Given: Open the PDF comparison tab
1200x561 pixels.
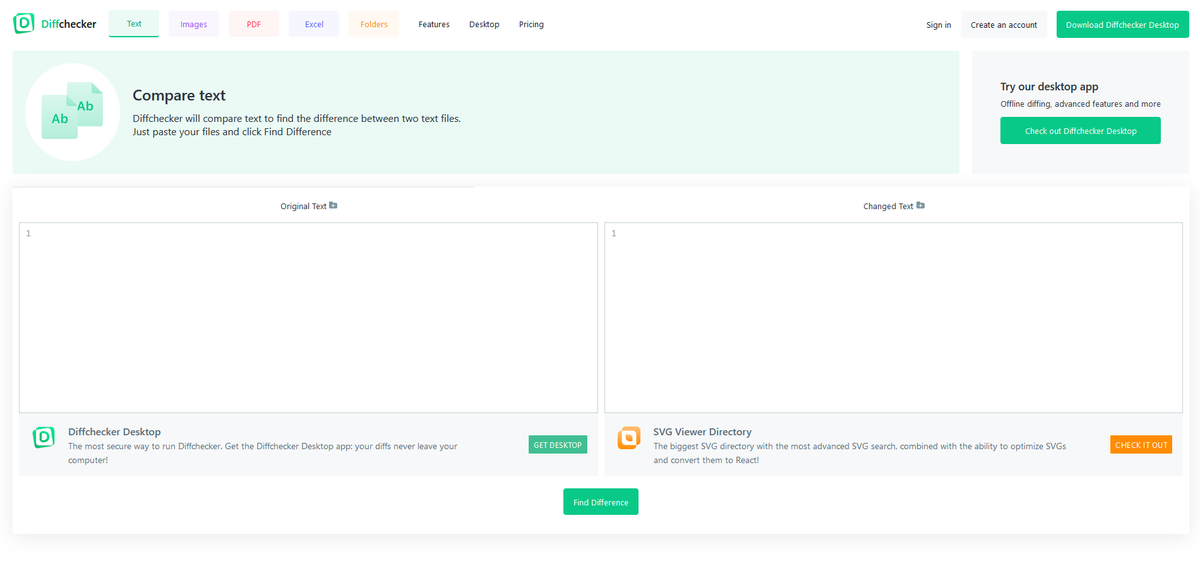Looking at the screenshot, I should coord(254,24).
